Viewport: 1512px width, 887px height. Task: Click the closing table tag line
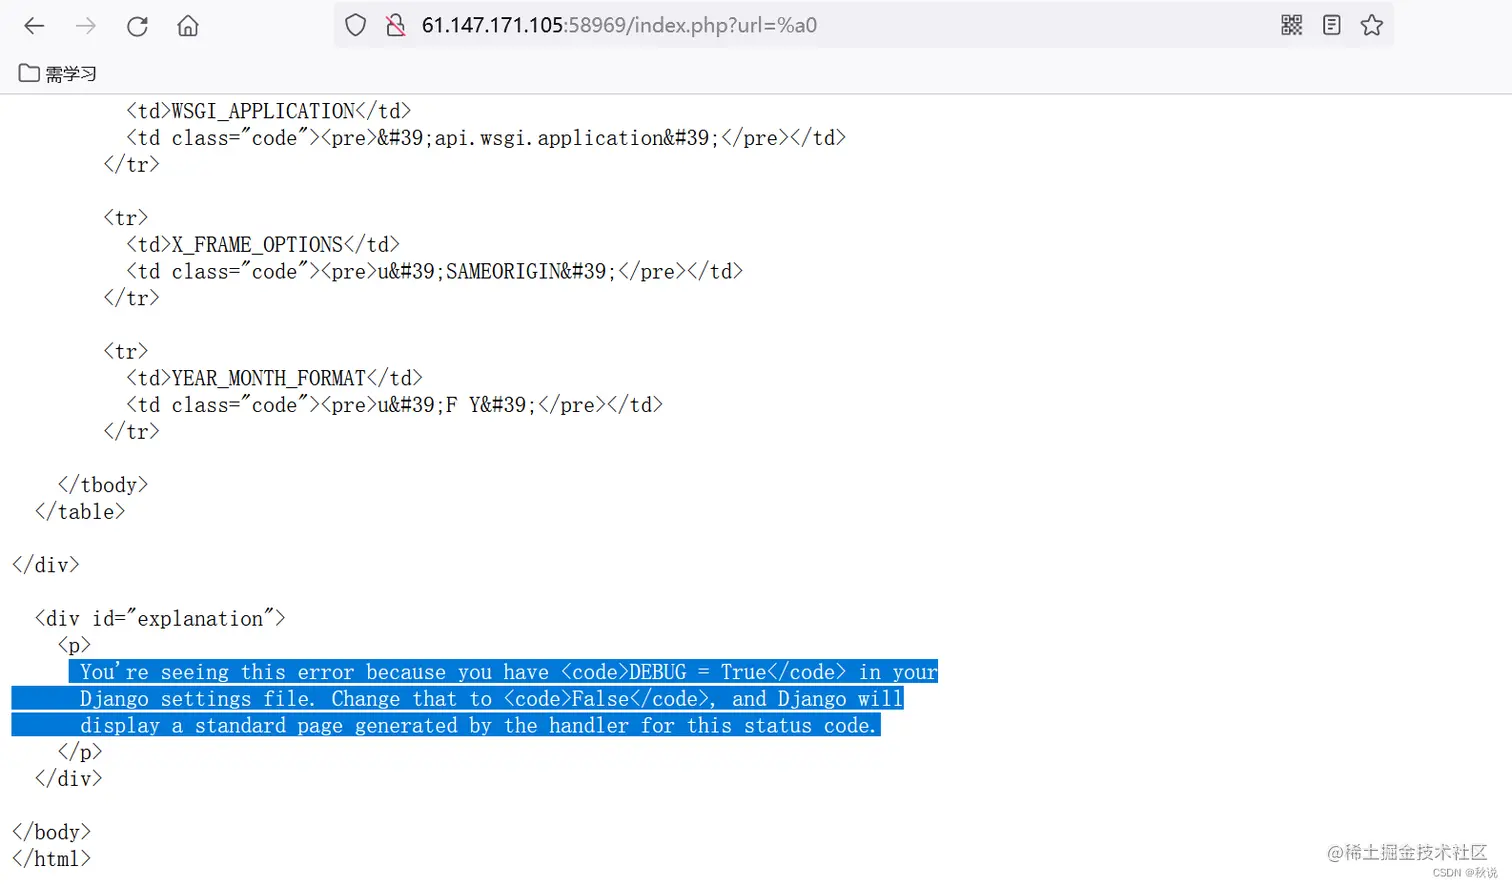(x=80, y=512)
